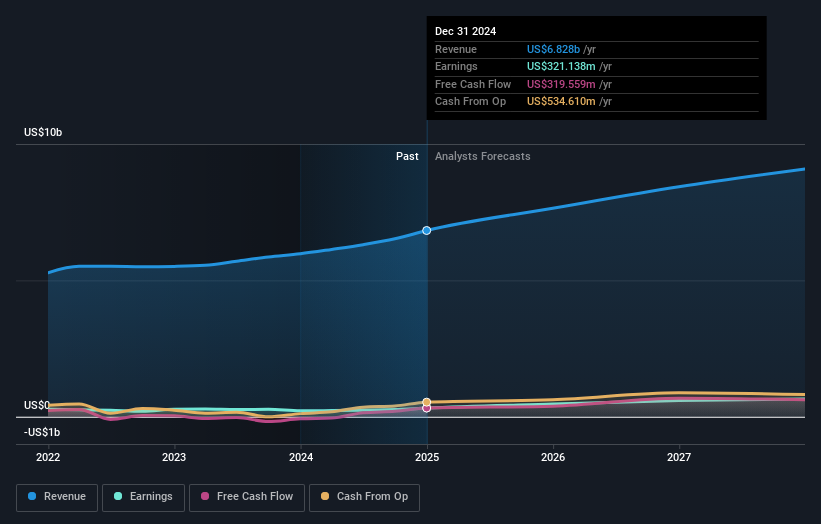Screen dimensions: 821x524
Task: Click the 2027 x-axis label
Action: [679, 457]
